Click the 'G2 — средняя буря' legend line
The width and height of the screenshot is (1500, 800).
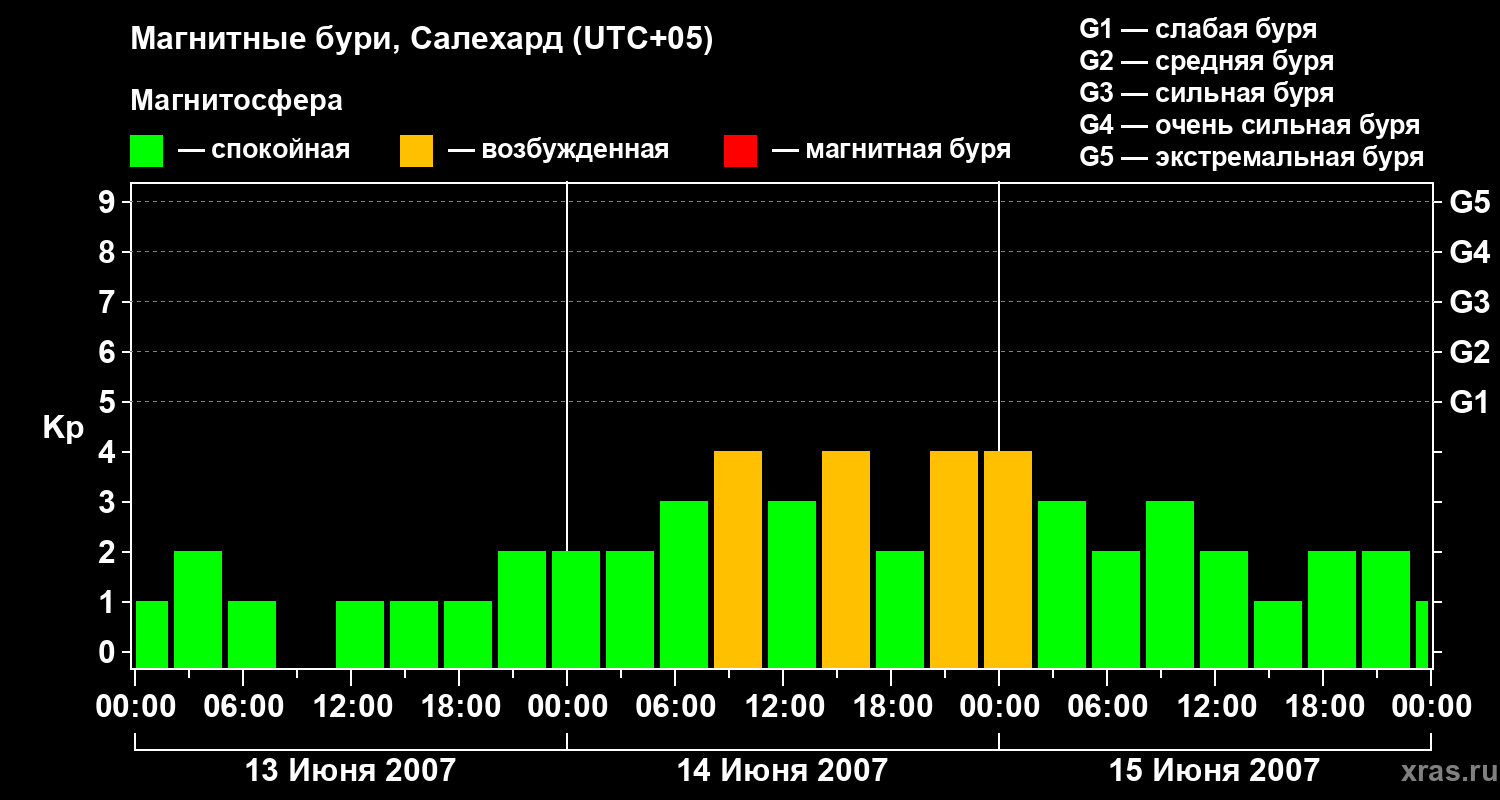pos(1206,61)
